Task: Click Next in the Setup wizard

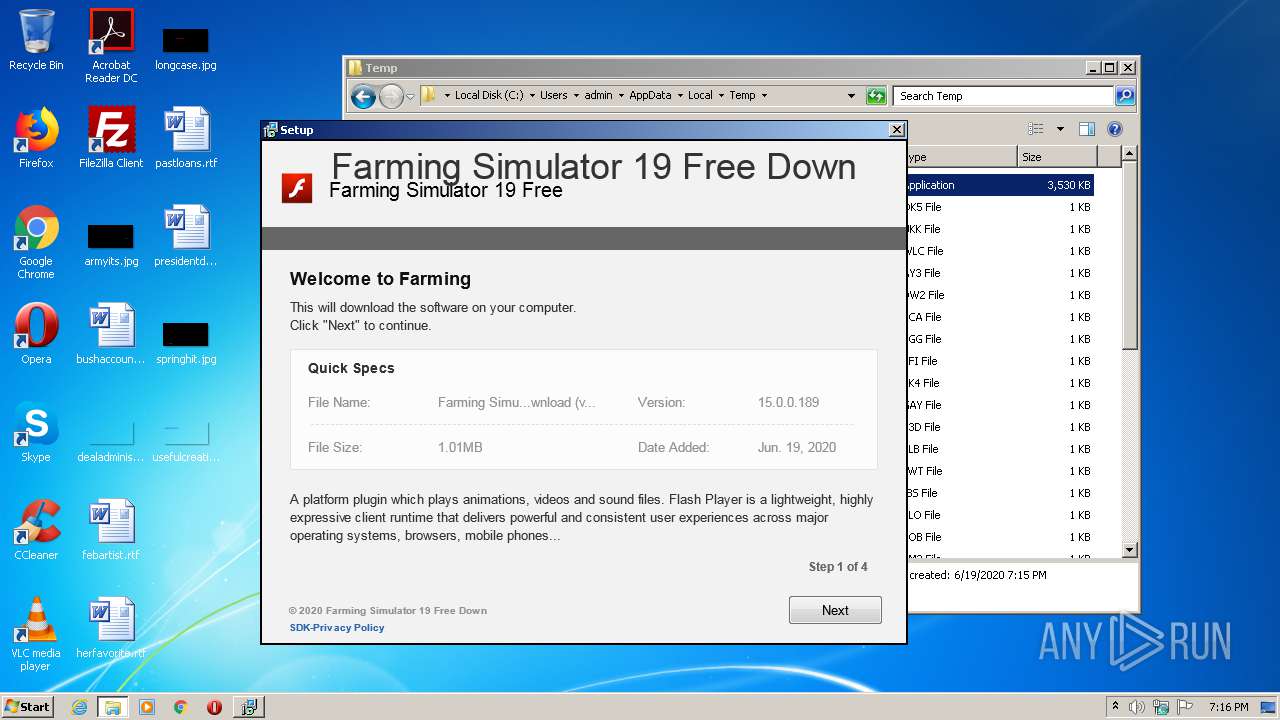Action: (835, 610)
